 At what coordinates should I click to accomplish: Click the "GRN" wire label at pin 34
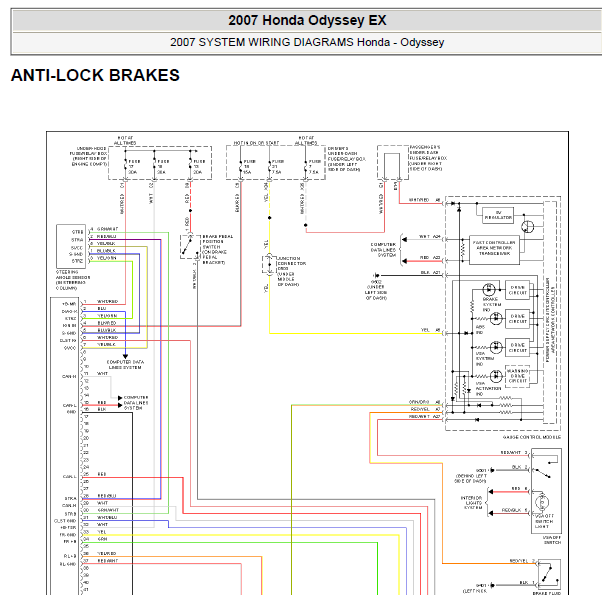click(x=102, y=539)
